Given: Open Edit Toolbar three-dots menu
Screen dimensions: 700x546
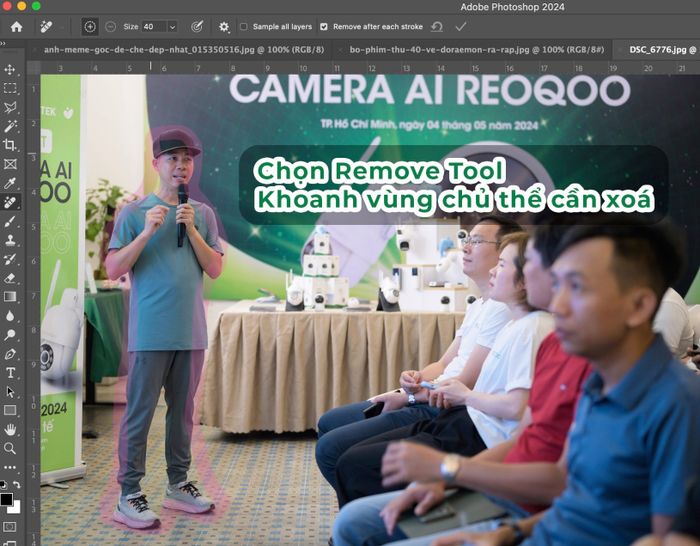Looking at the screenshot, I should 10,467.
